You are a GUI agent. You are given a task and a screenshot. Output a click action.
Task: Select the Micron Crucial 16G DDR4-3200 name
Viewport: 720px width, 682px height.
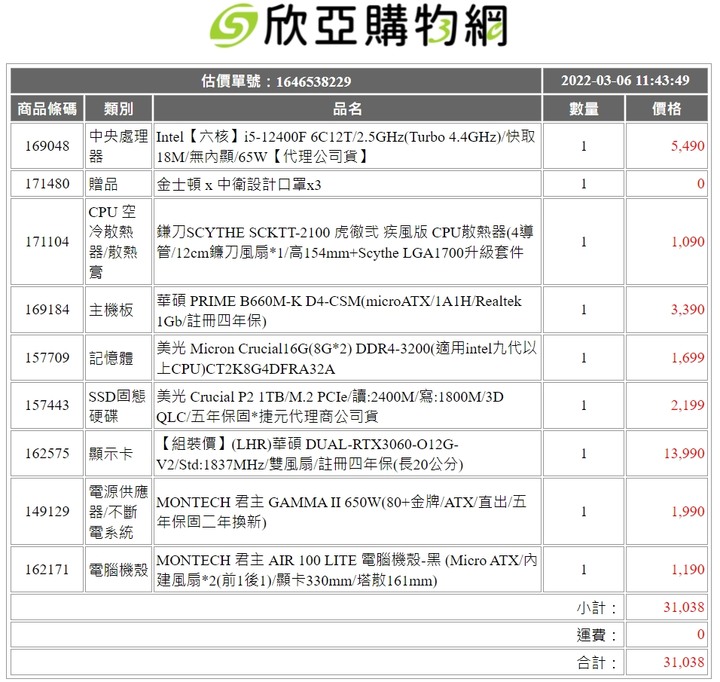click(347, 358)
